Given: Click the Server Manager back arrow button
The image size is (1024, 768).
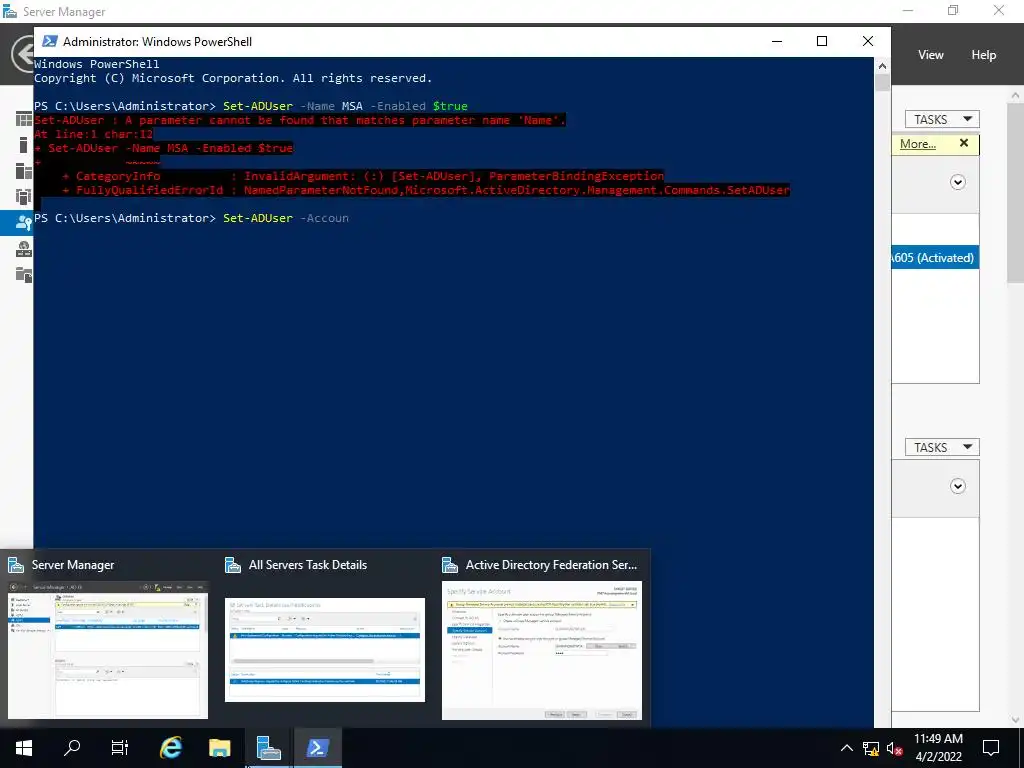Looking at the screenshot, I should coord(24,54).
